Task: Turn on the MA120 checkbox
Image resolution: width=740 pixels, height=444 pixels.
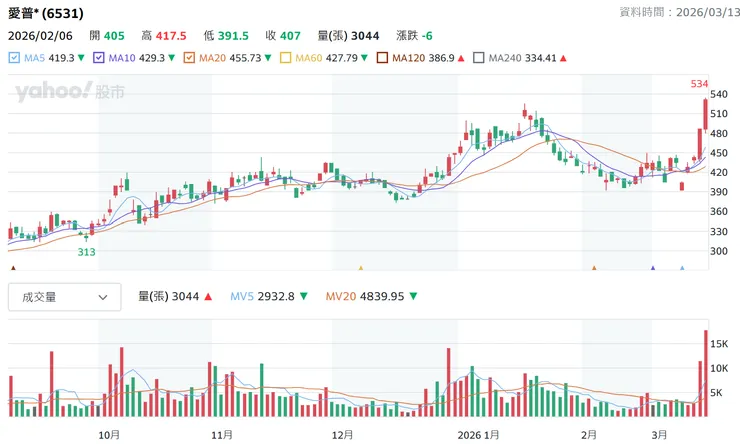Action: coord(382,58)
